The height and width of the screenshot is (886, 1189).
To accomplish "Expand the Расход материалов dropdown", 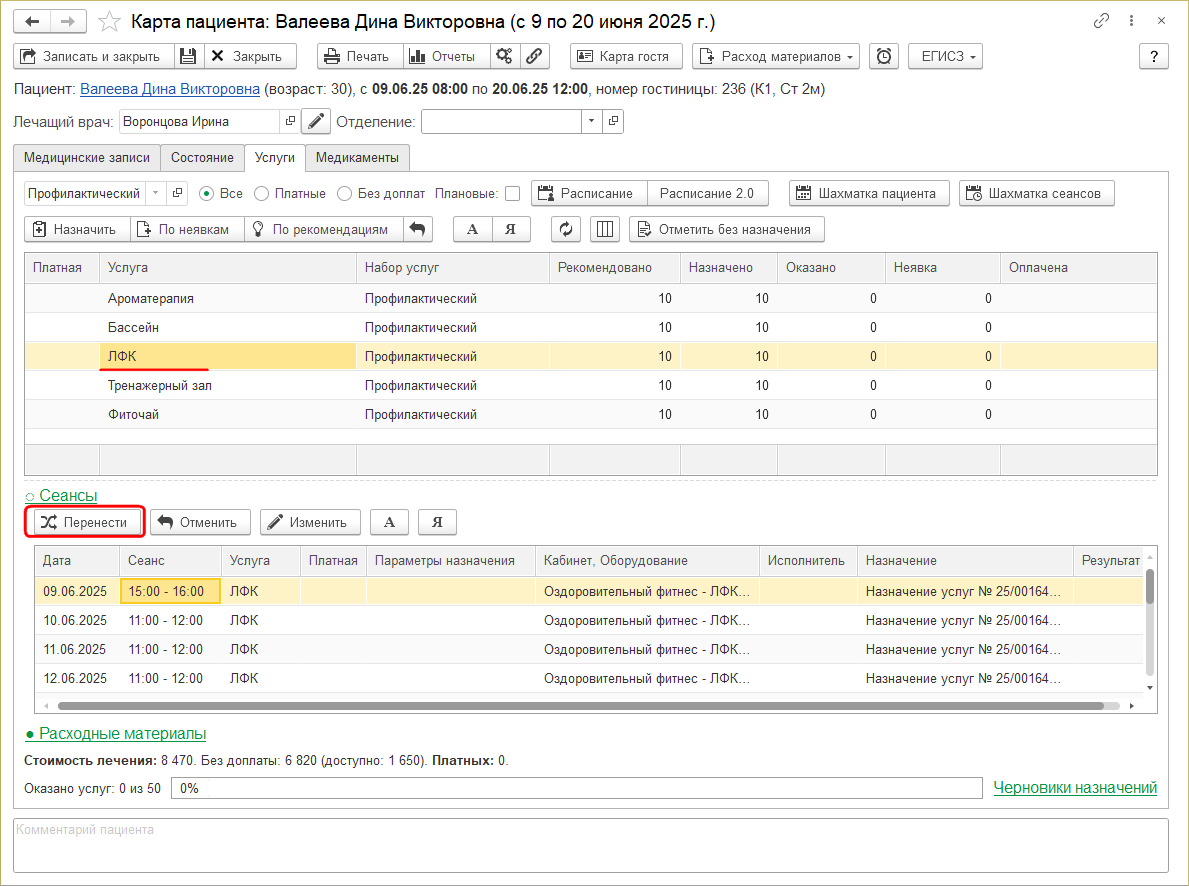I will tap(776, 57).
